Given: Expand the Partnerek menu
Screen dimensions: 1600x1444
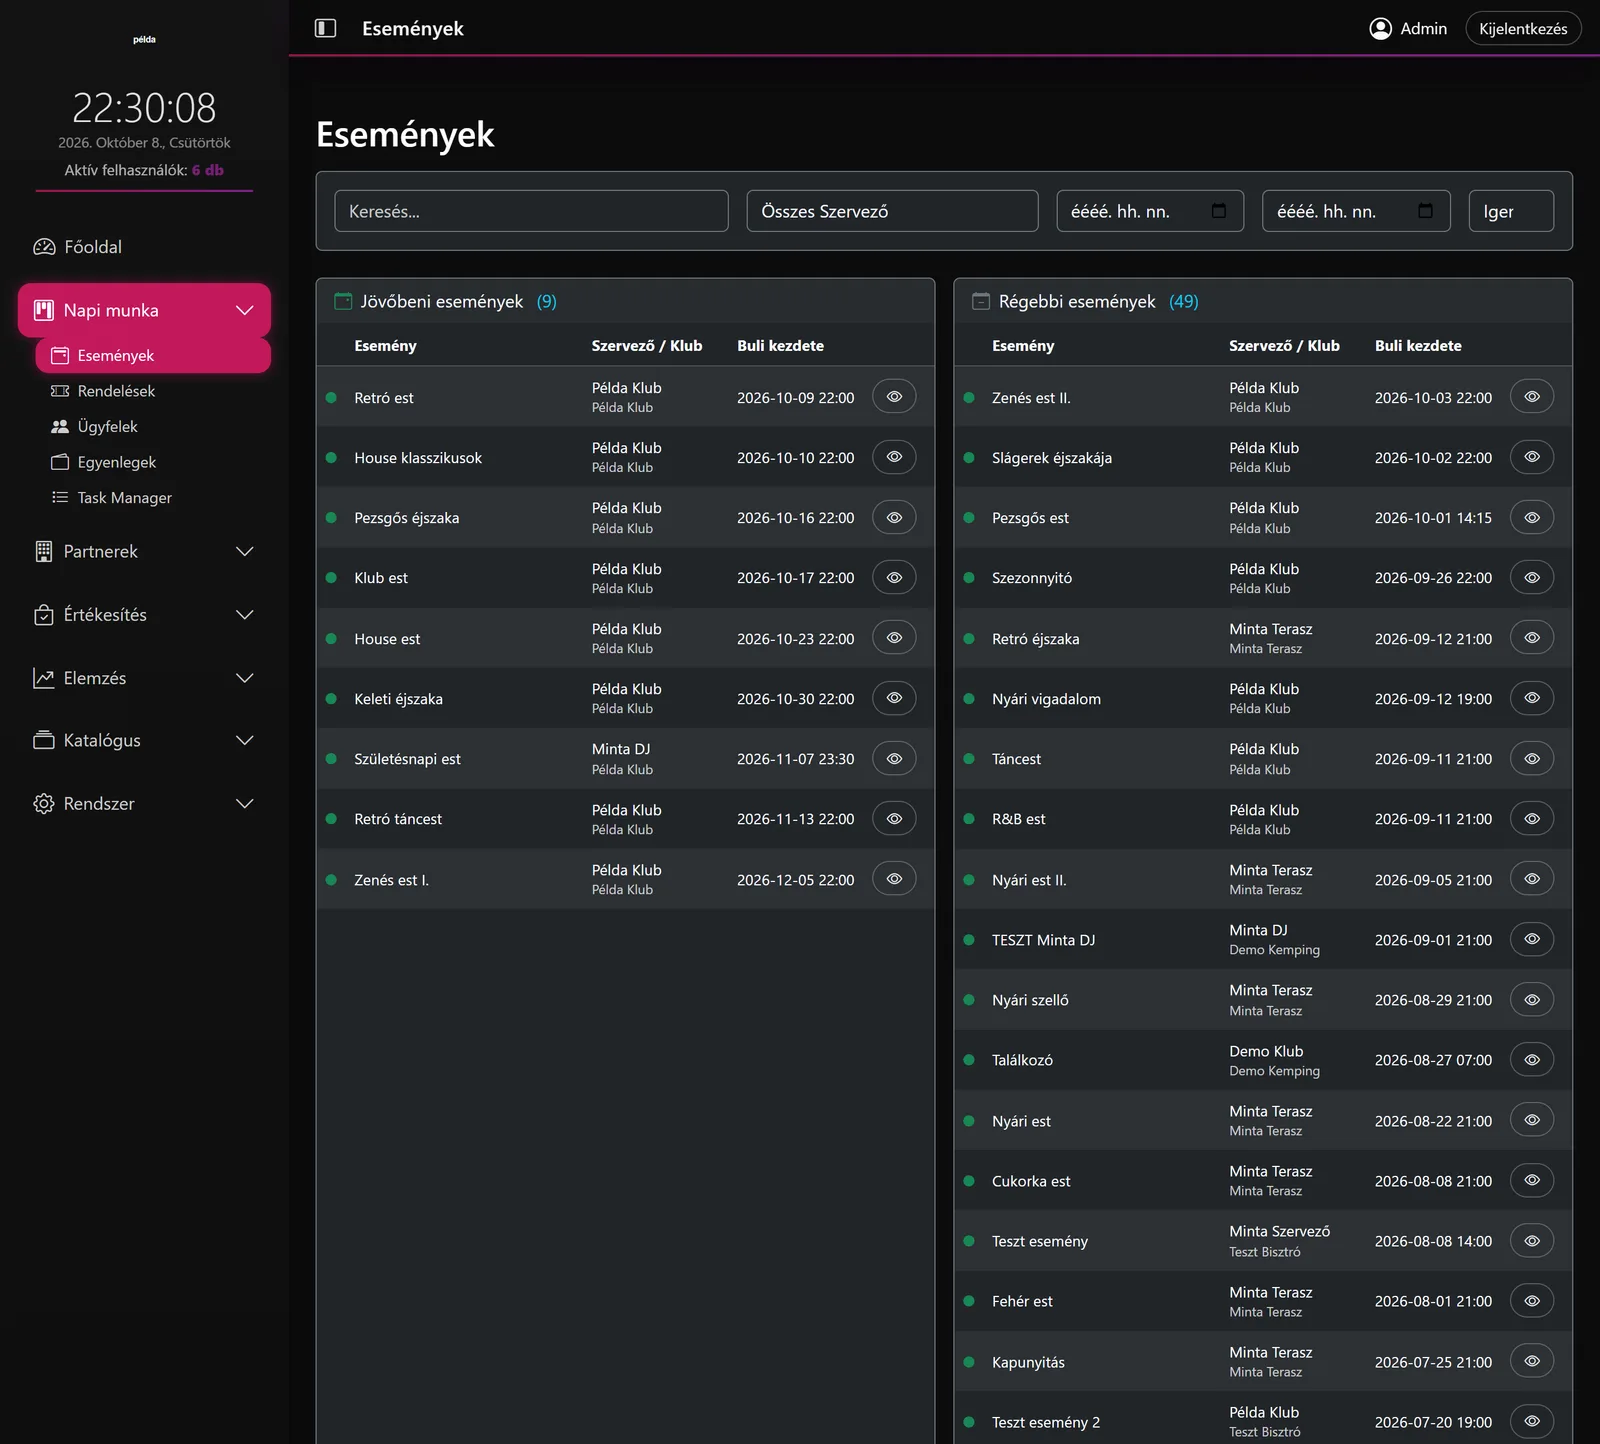Looking at the screenshot, I should [x=144, y=552].
